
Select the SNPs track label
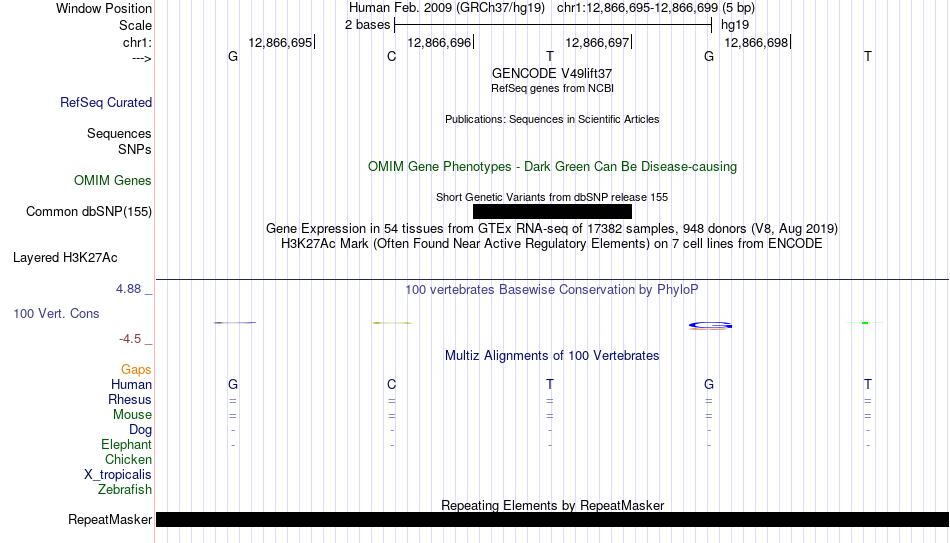[x=135, y=149]
